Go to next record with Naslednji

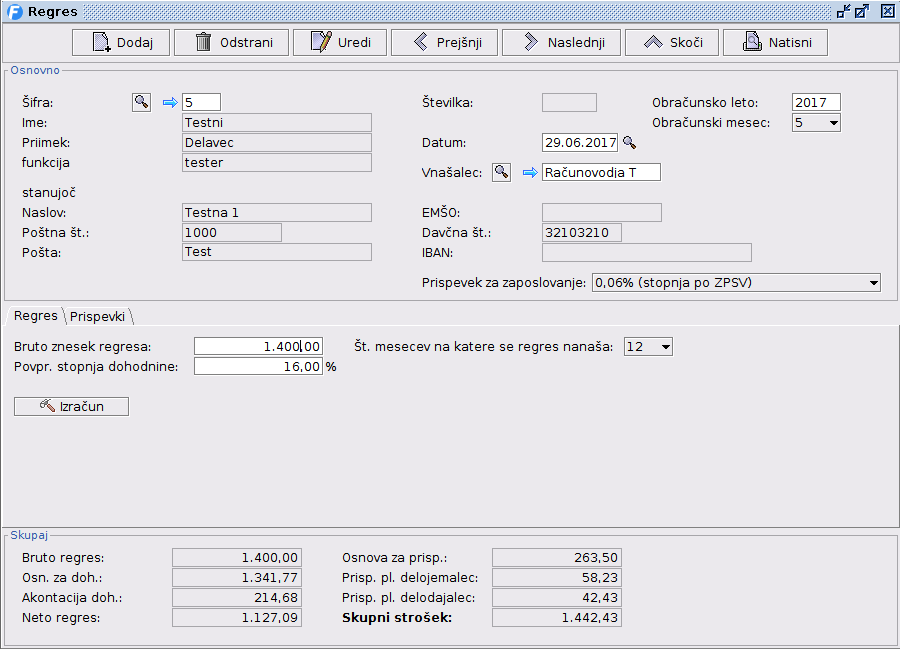click(x=561, y=42)
